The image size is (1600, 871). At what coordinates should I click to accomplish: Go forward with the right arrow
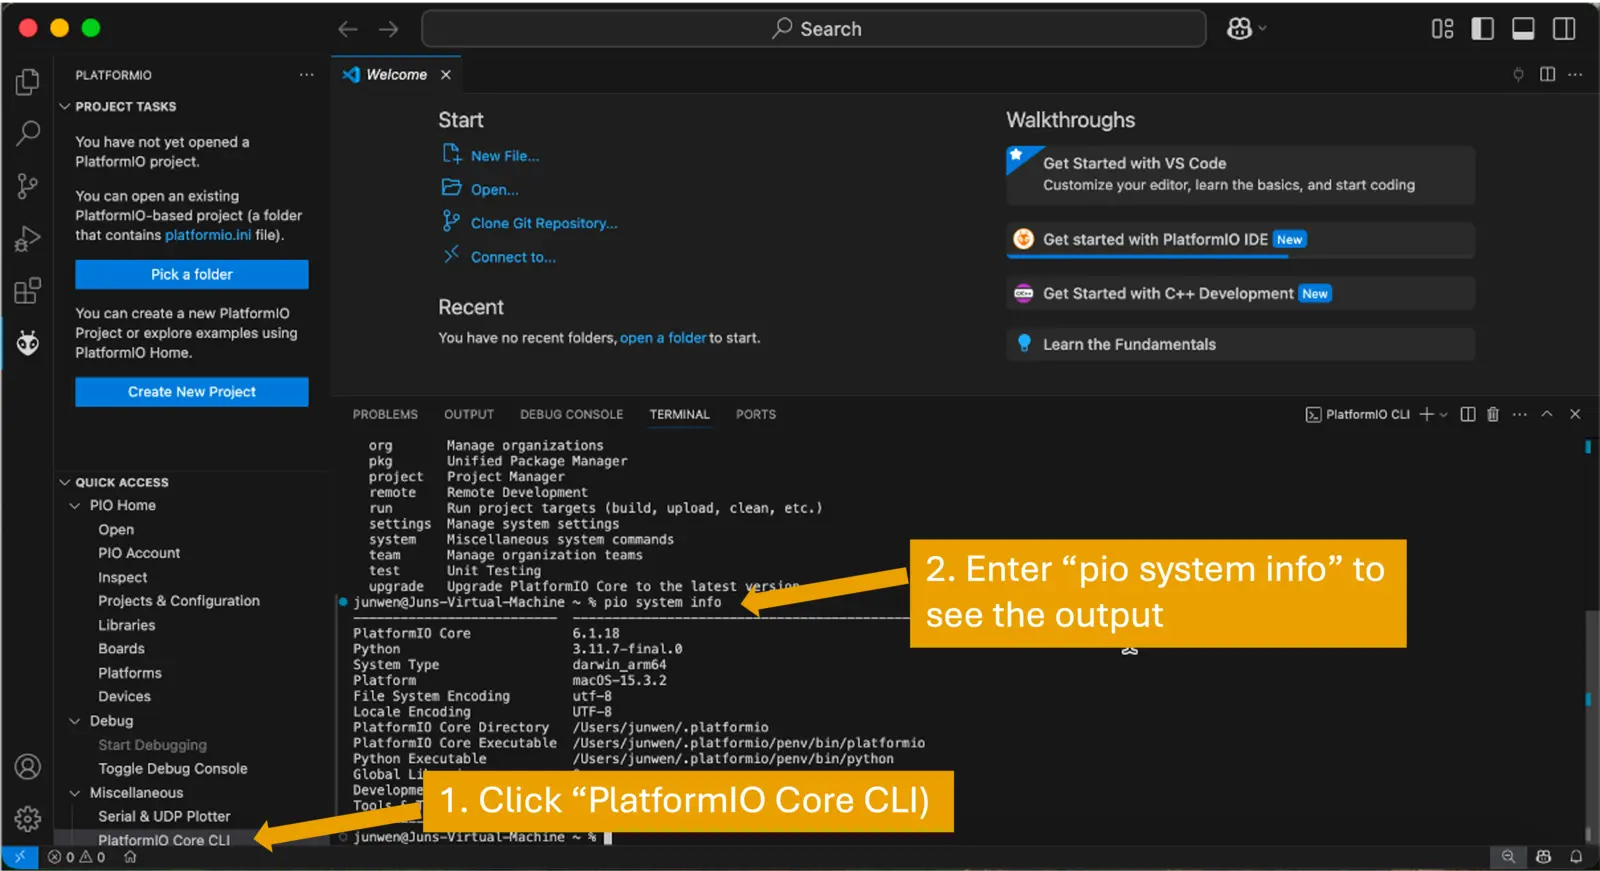click(x=389, y=29)
